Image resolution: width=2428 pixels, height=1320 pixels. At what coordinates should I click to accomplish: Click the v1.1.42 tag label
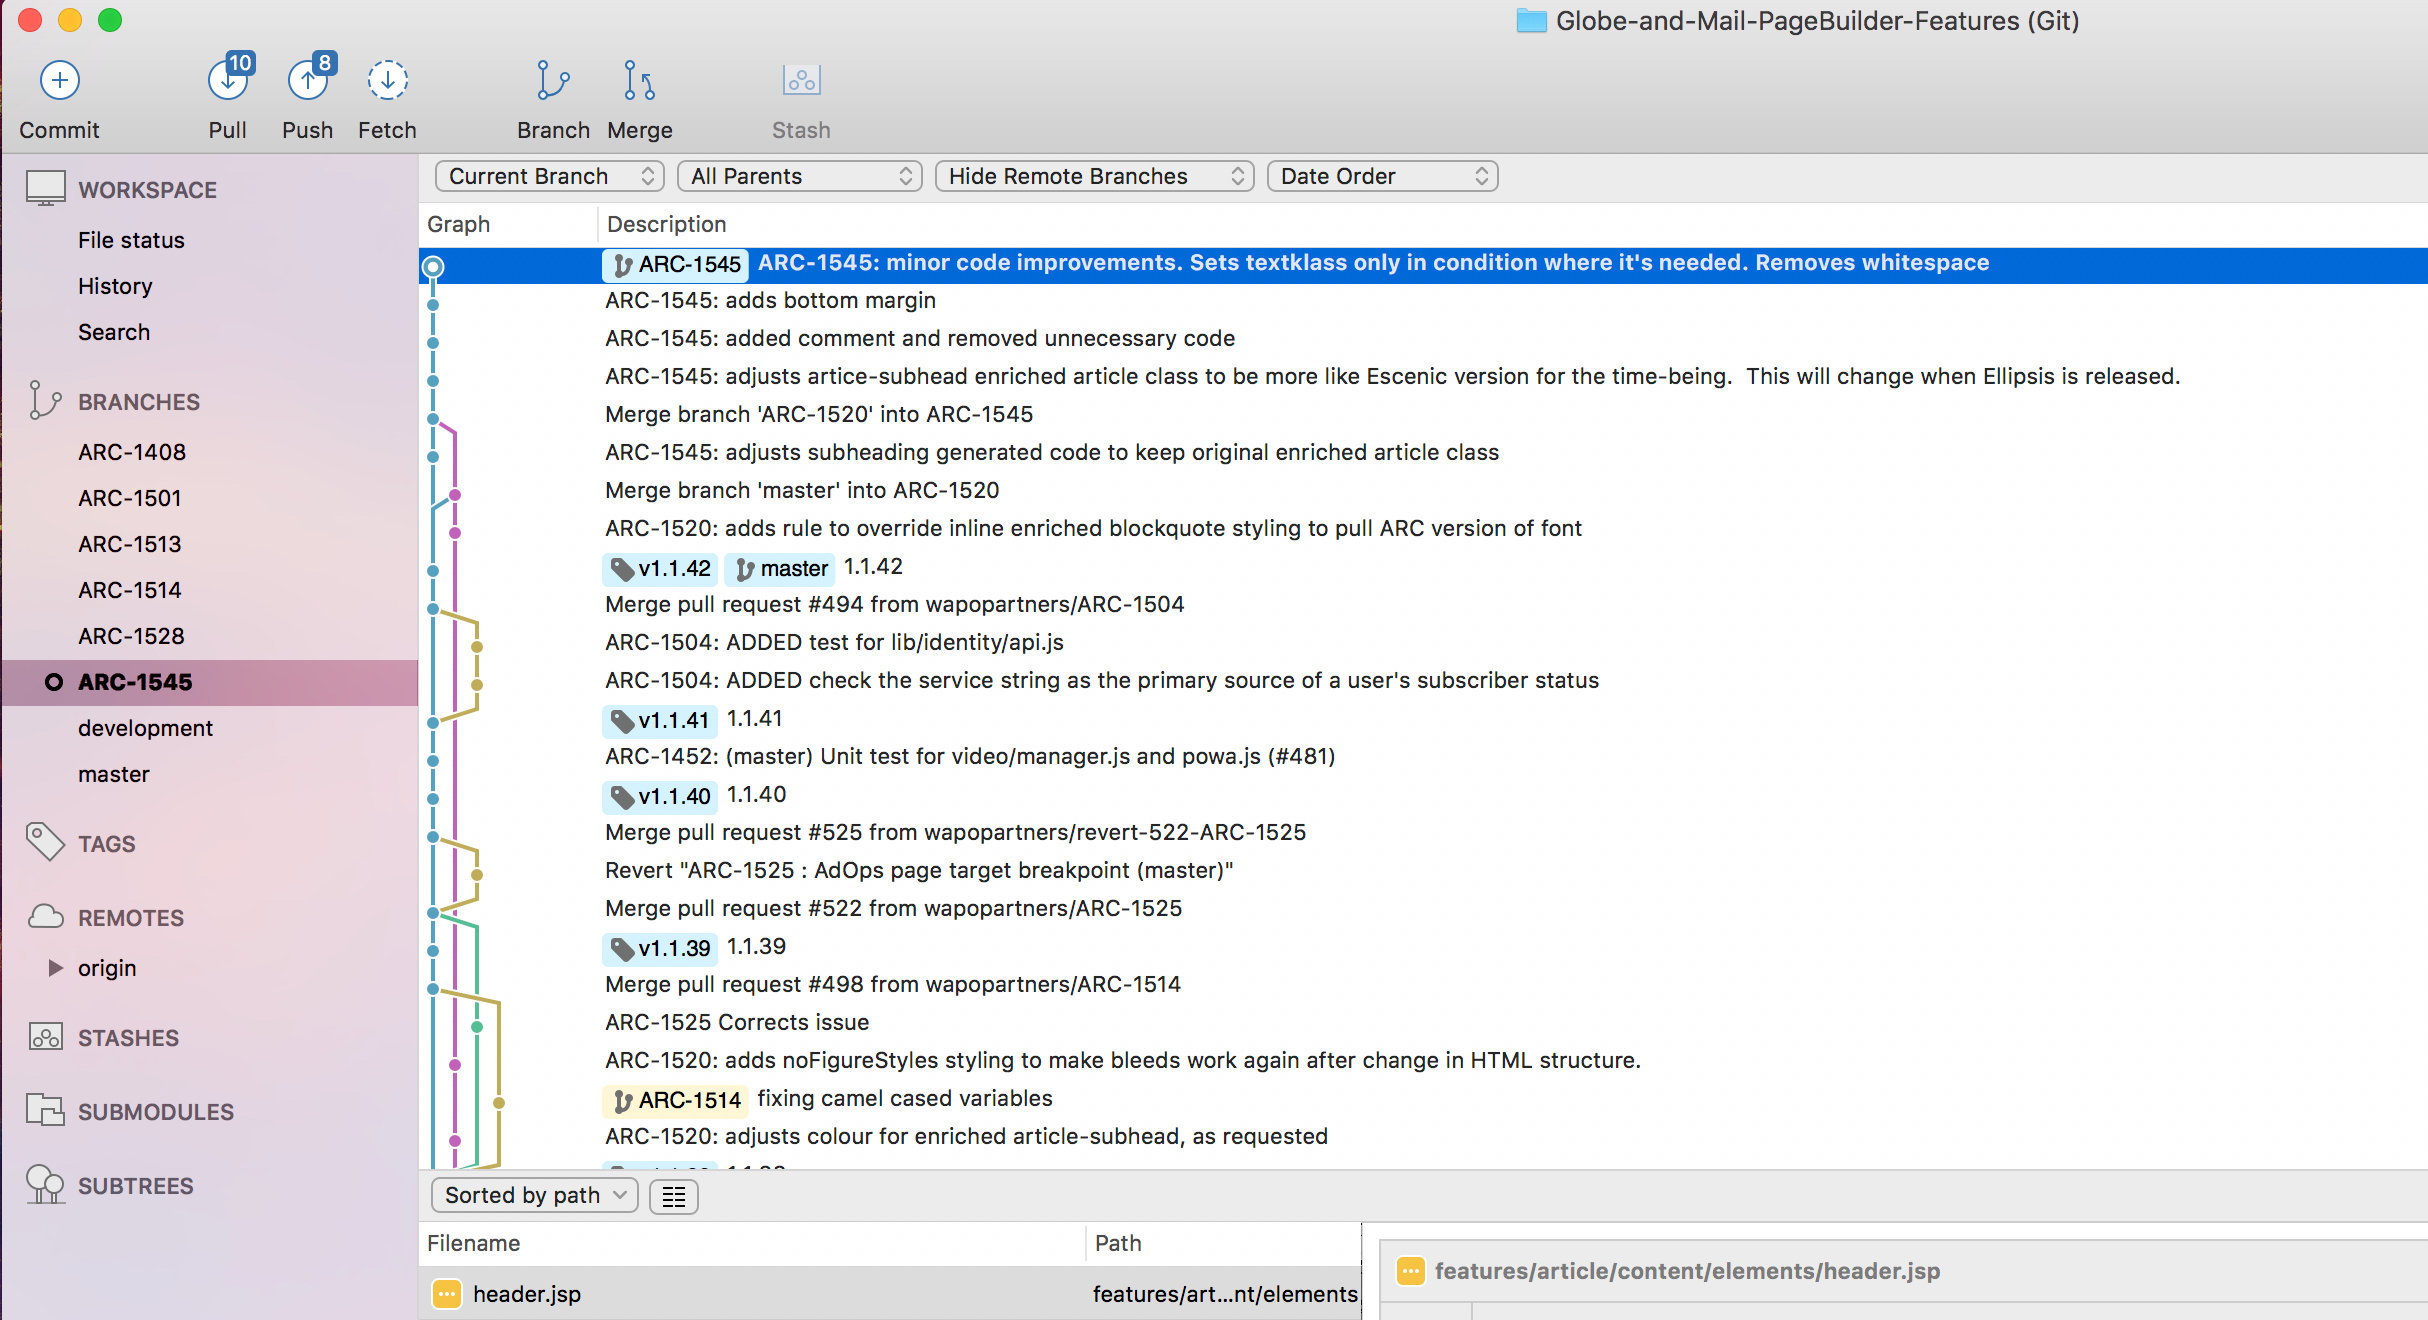pyautogui.click(x=661, y=569)
